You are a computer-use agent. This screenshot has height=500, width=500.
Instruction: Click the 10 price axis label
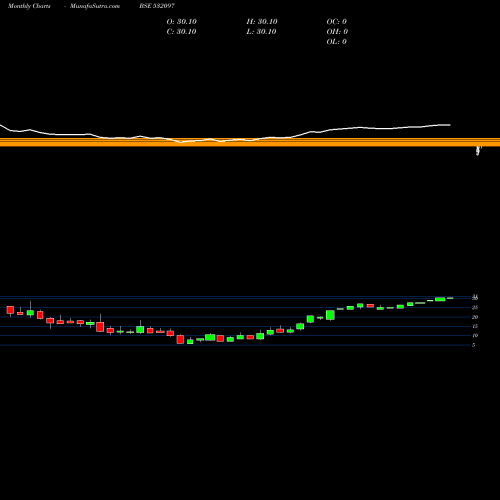(475, 336)
